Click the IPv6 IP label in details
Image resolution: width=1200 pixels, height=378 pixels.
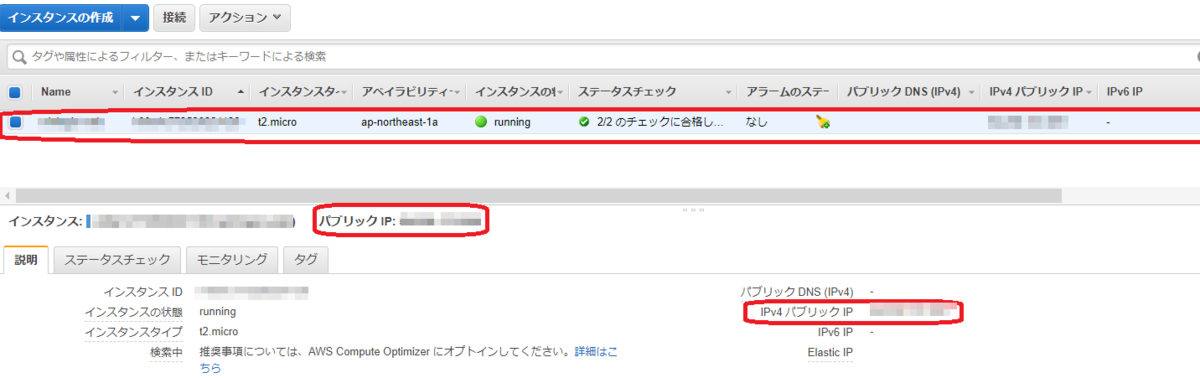[x=835, y=331]
